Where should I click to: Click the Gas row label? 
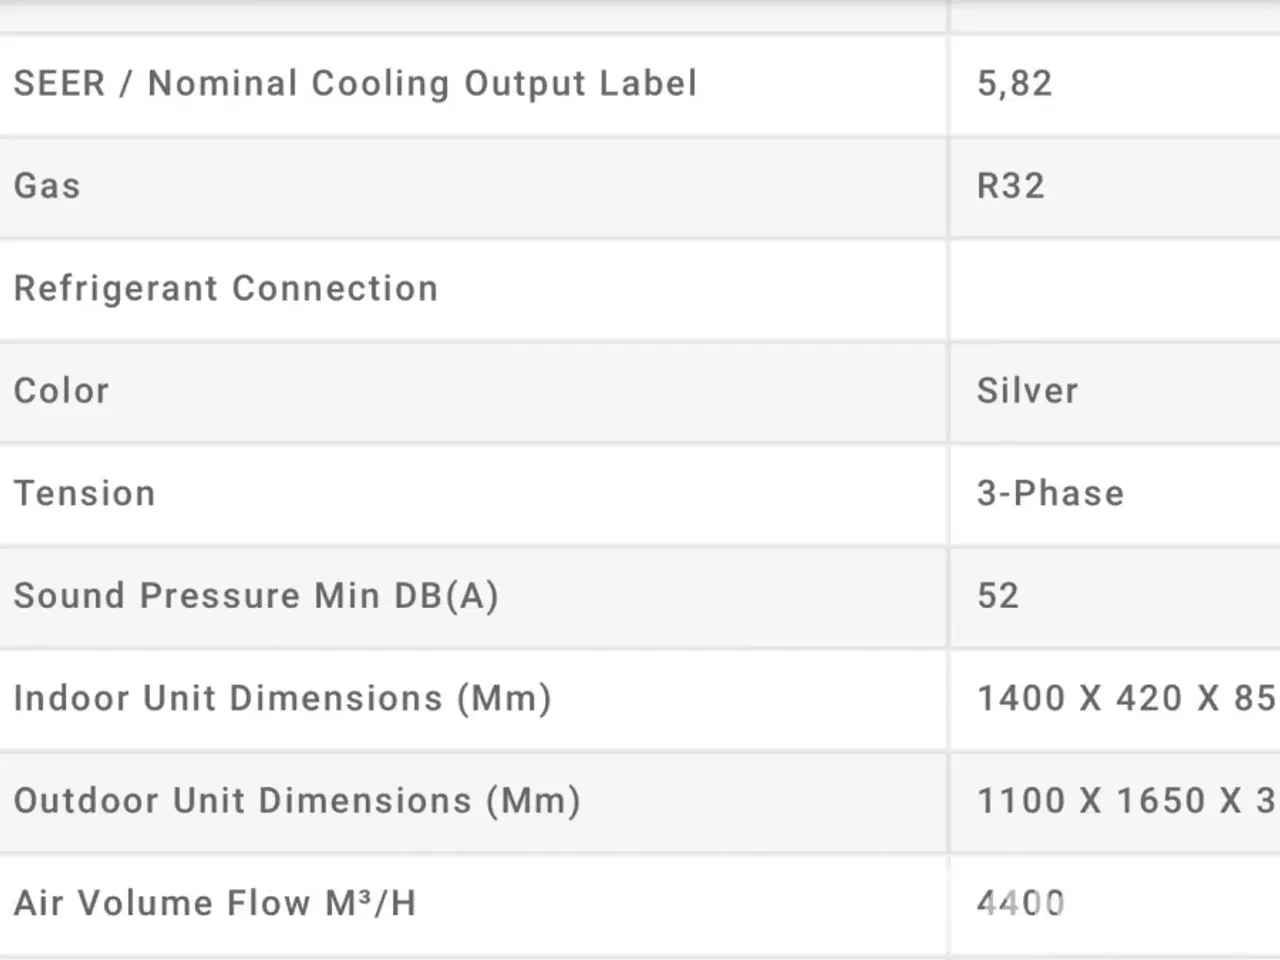click(x=47, y=186)
